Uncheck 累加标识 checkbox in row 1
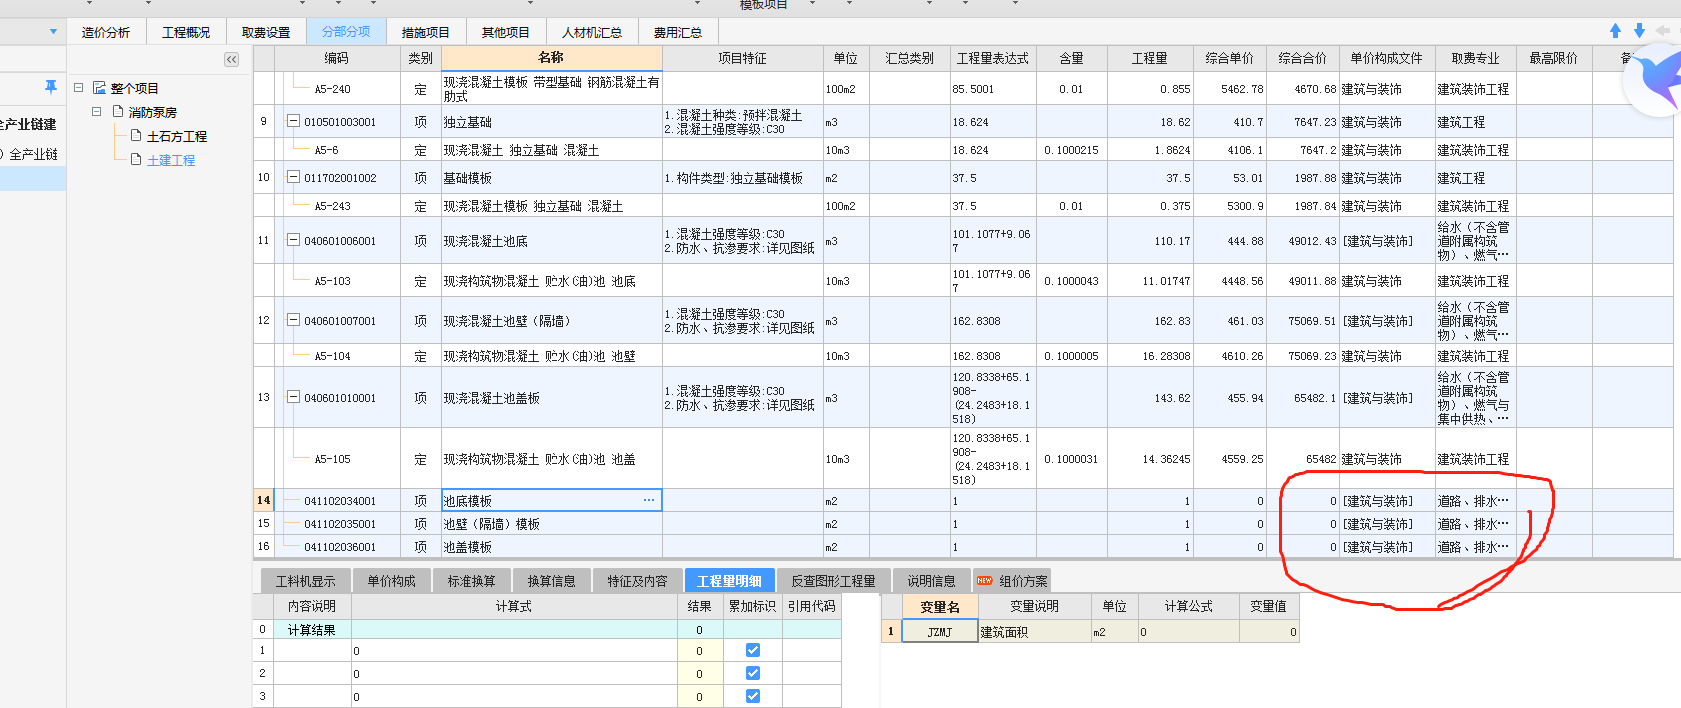Image resolution: width=1681 pixels, height=708 pixels. 753,650
